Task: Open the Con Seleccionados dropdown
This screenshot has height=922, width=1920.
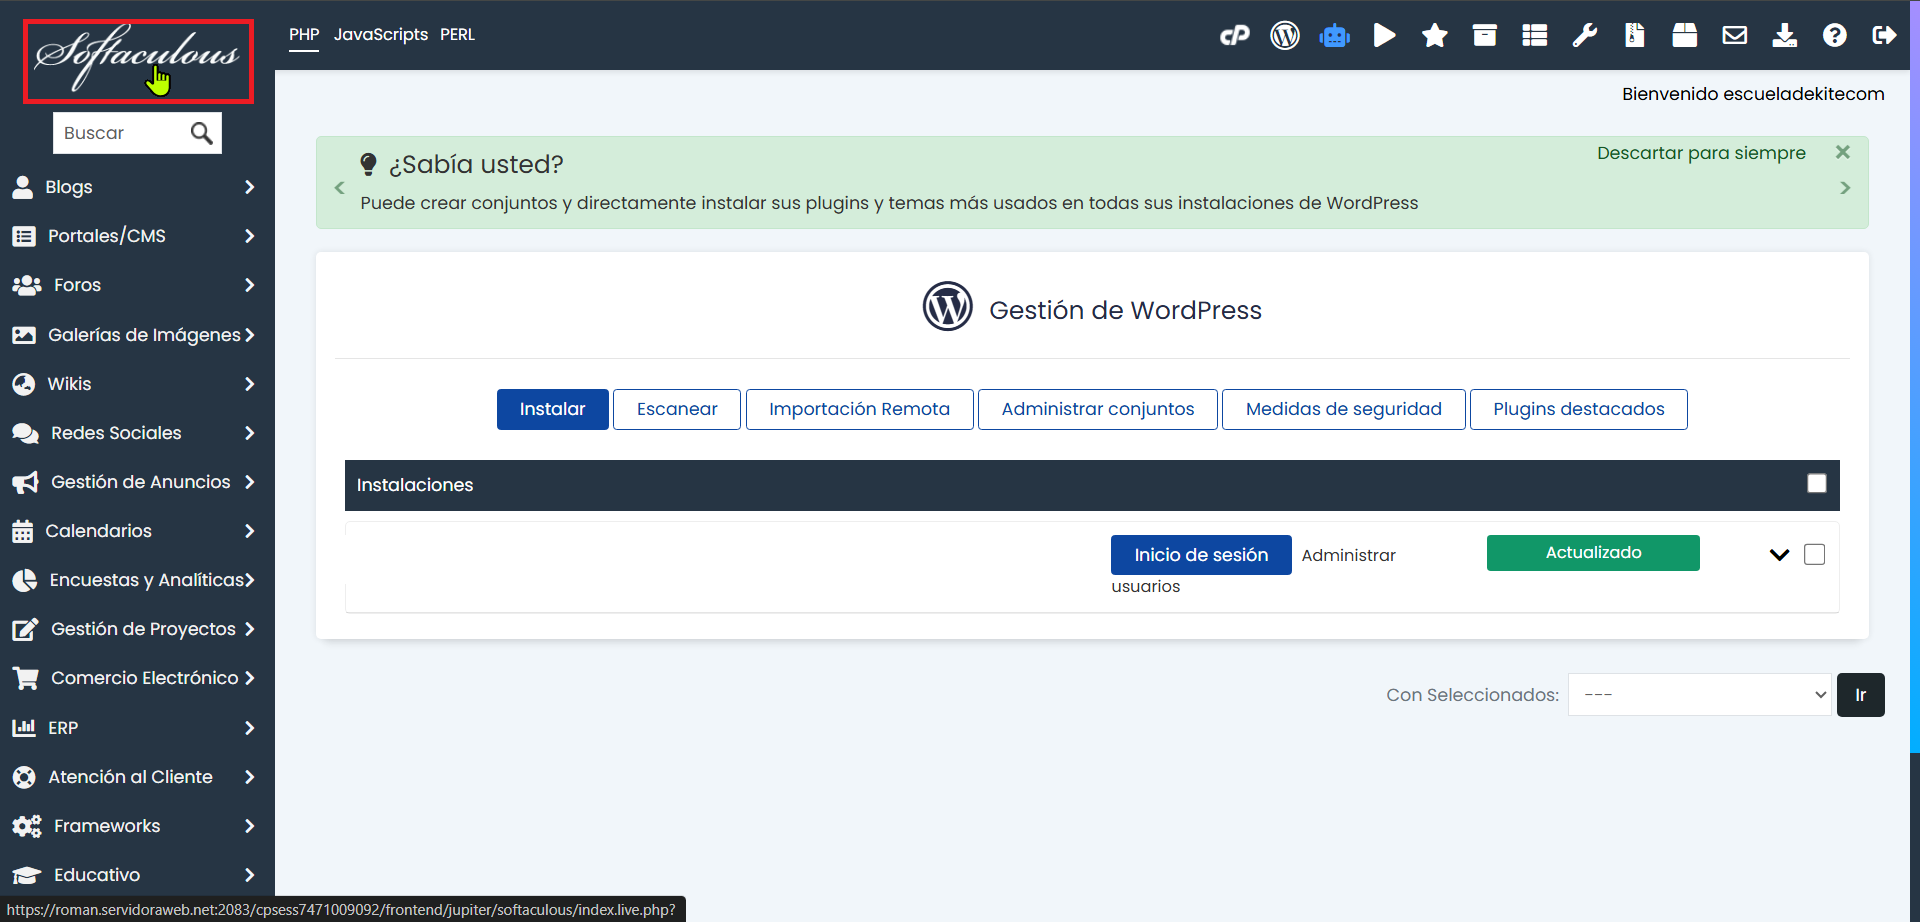Action: [1700, 694]
